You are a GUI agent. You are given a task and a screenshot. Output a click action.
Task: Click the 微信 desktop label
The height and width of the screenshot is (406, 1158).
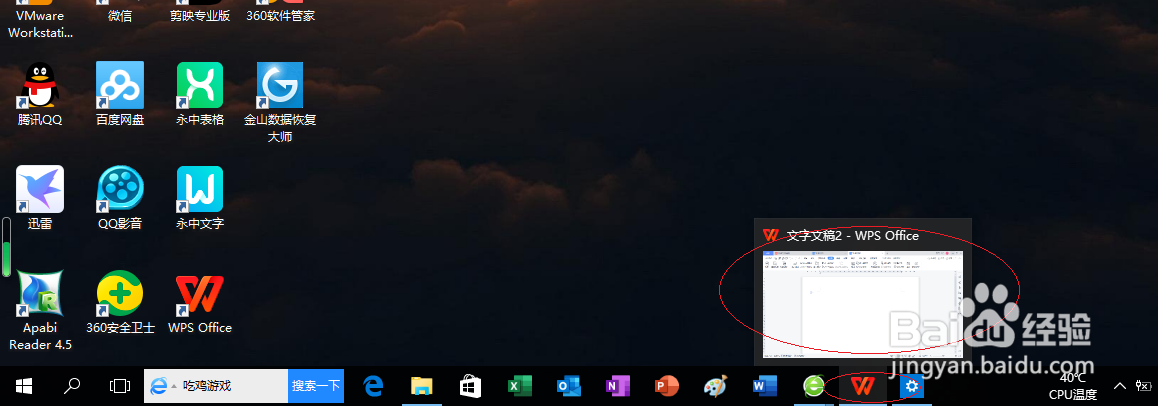click(x=120, y=16)
